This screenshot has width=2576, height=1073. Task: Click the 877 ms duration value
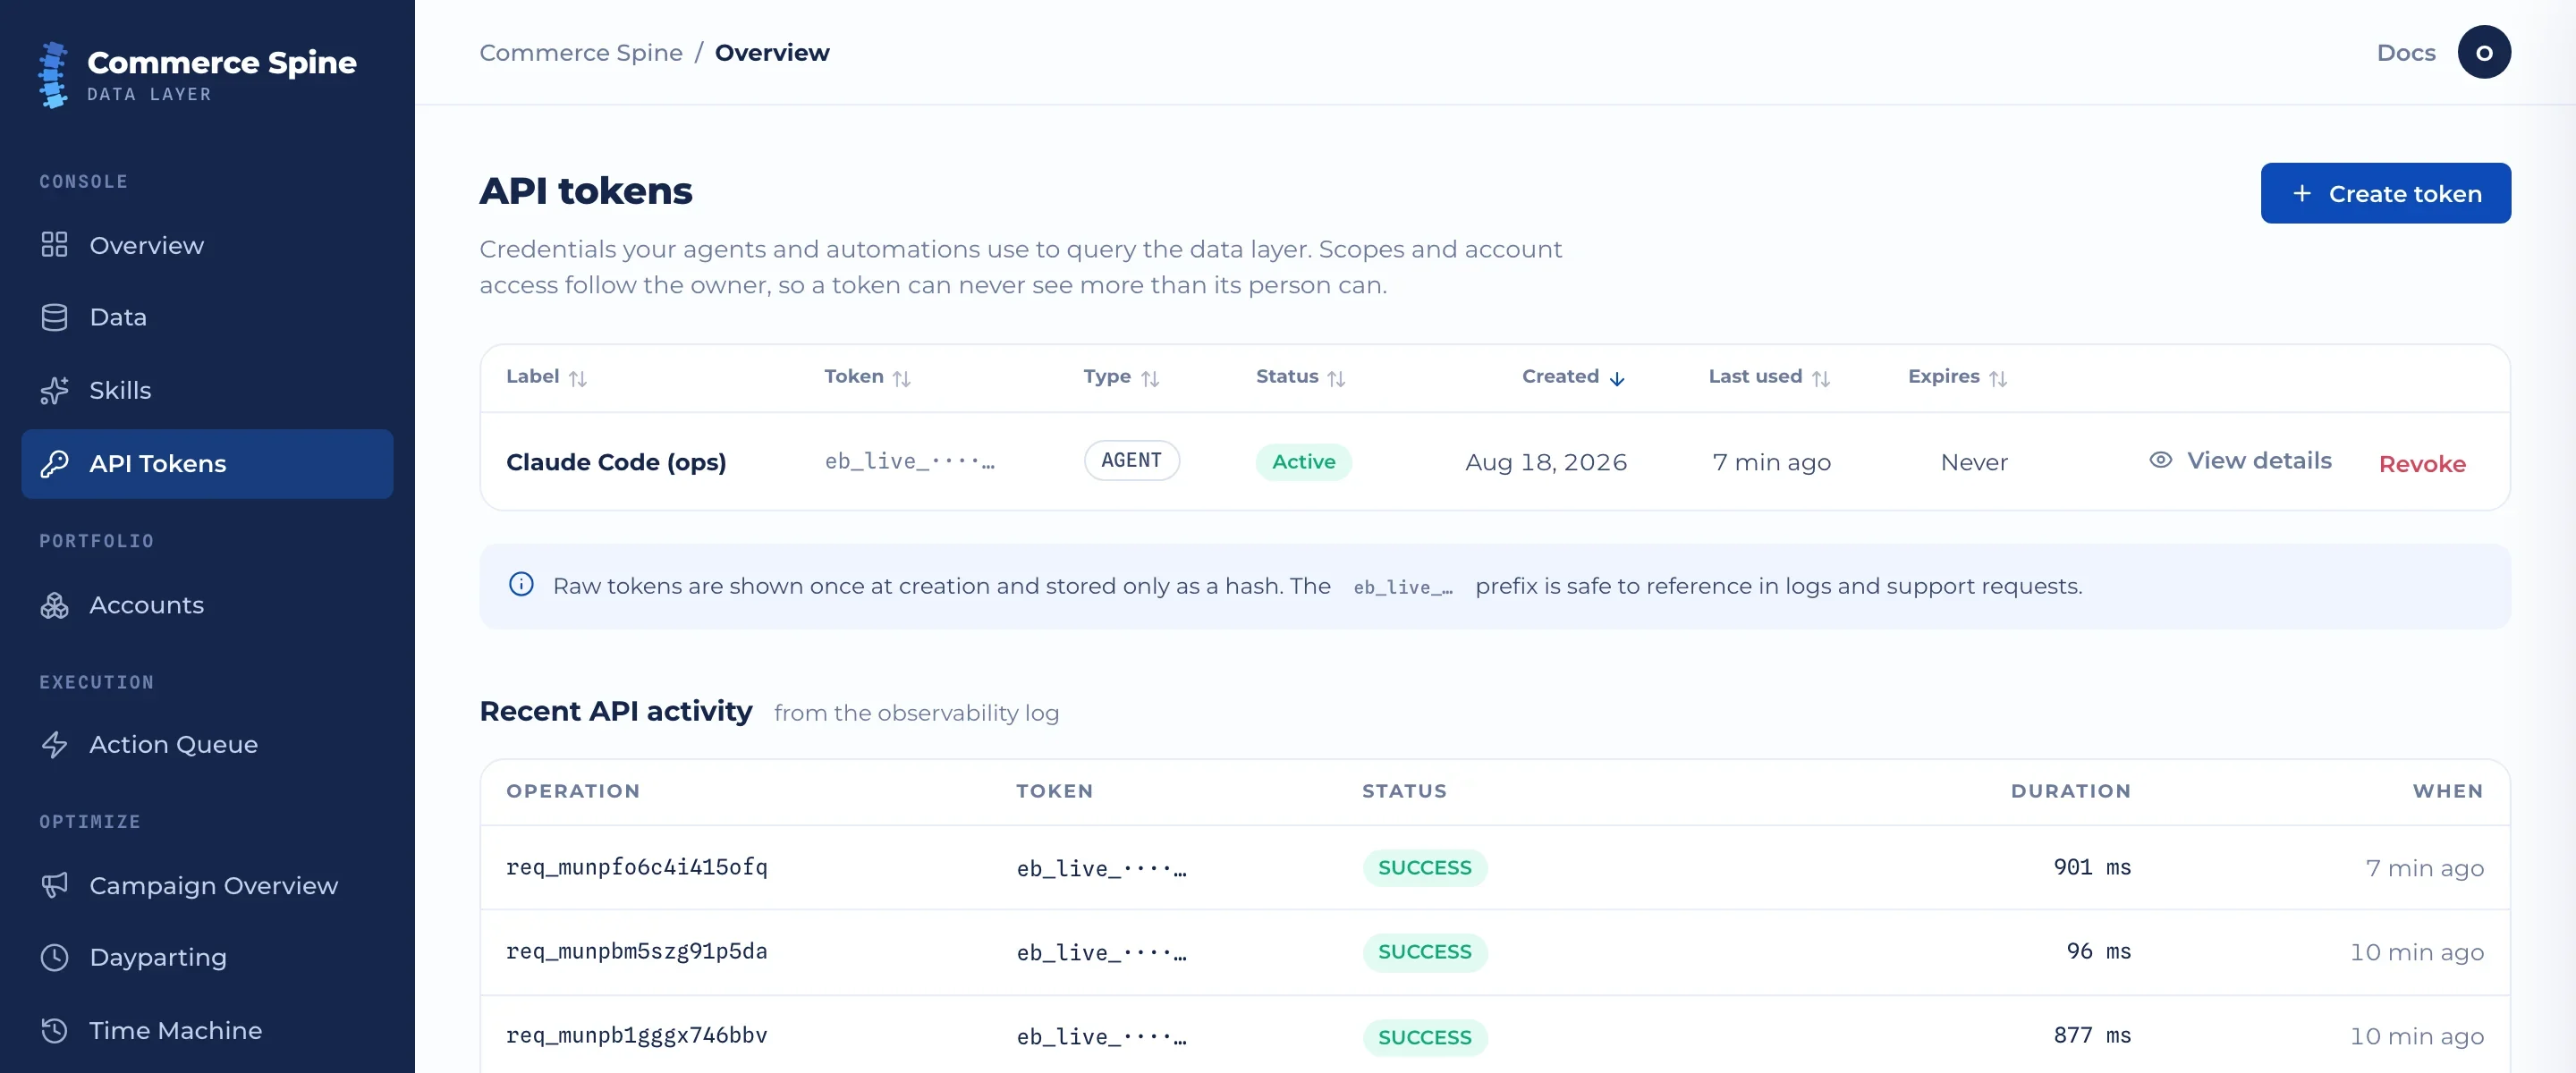pos(2091,1035)
